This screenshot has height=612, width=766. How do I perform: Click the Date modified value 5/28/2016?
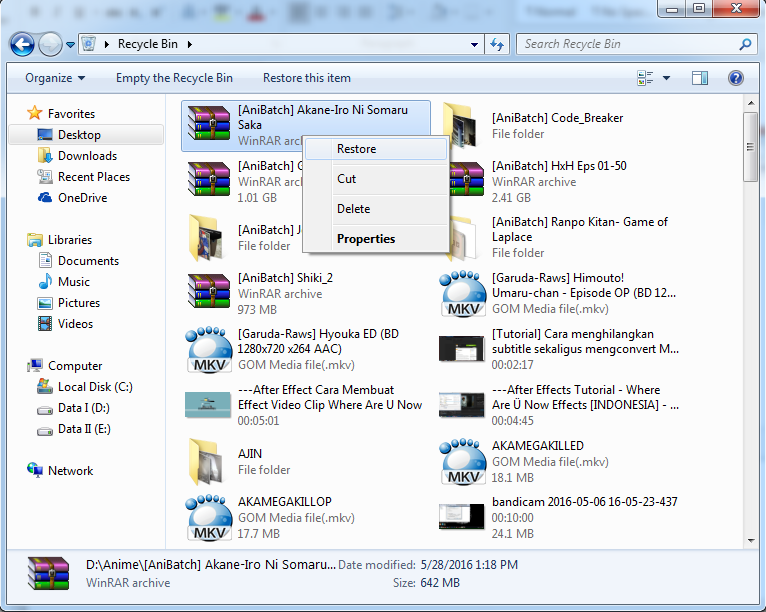(x=468, y=565)
